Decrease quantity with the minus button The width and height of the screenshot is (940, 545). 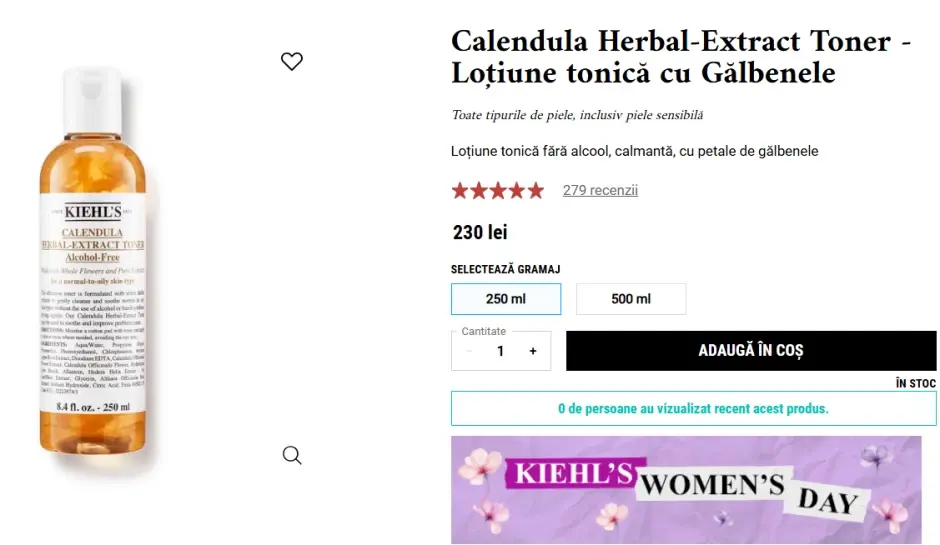(469, 351)
